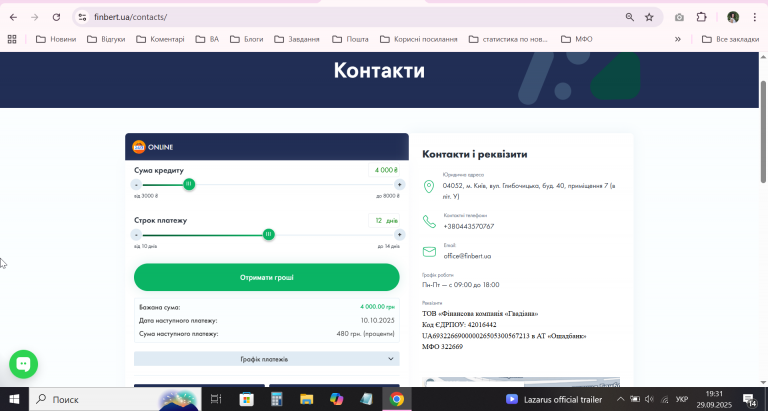Viewport: 768px width, 411px height.
Task: Open the Коментарі bookmark folder
Action: pos(160,39)
